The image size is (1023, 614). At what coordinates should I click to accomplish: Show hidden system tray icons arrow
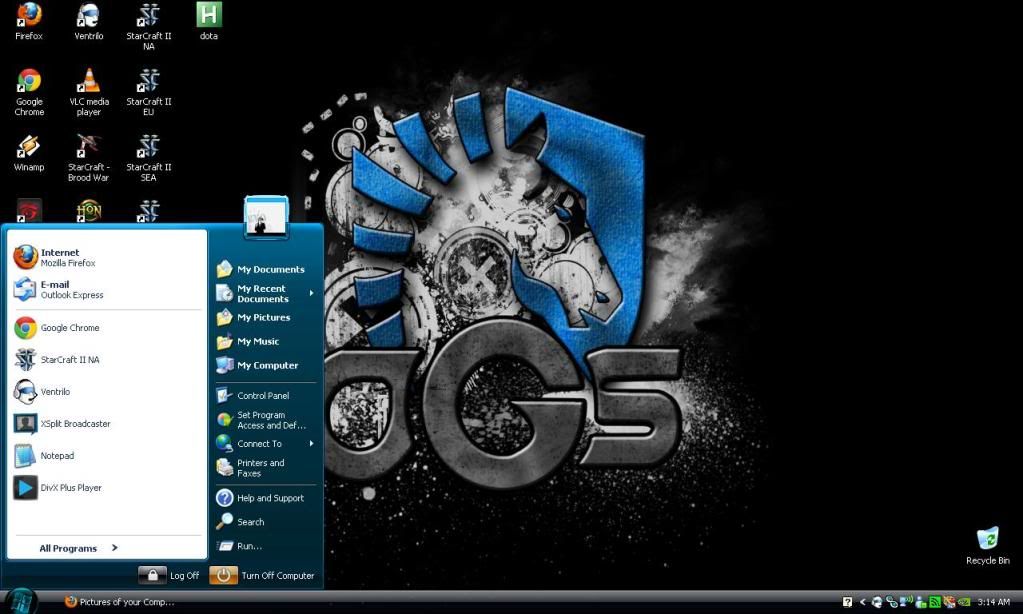coord(862,602)
